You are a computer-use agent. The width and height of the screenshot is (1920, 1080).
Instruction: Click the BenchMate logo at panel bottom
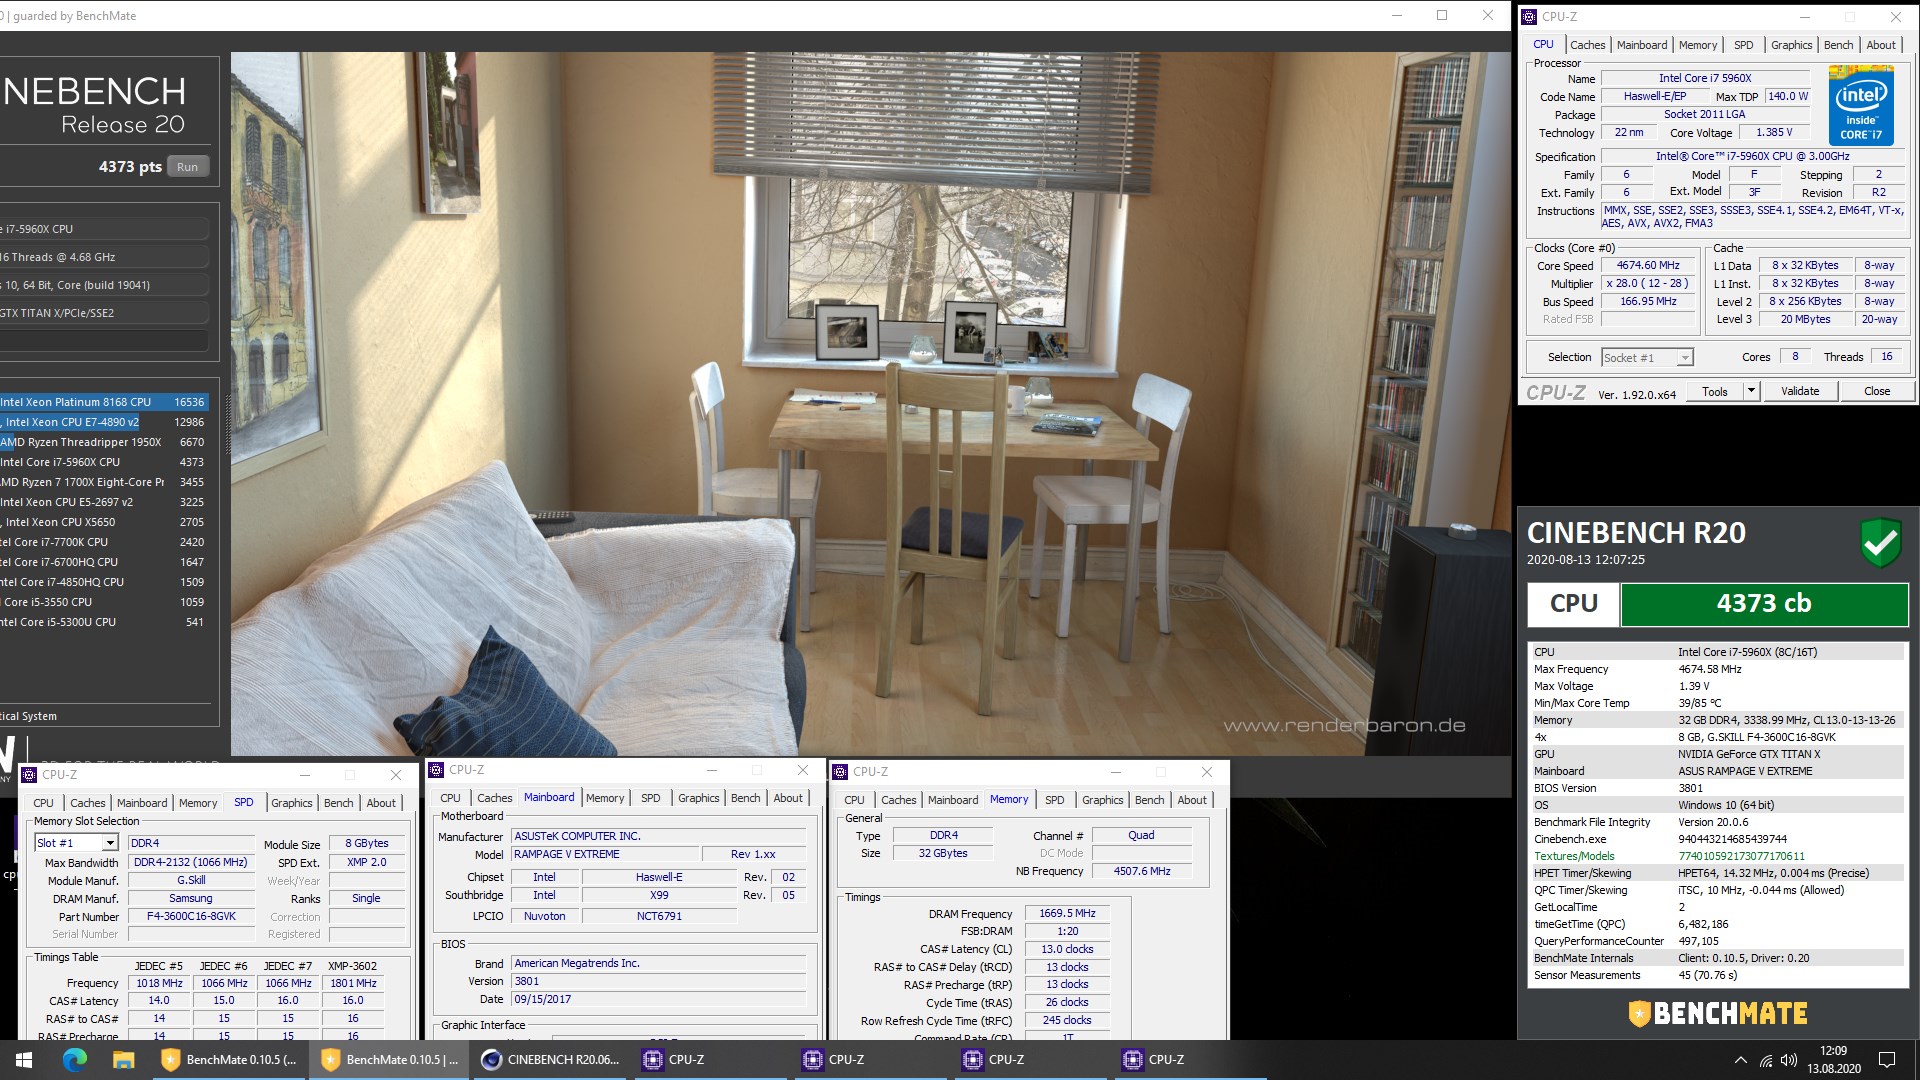coord(1717,1014)
